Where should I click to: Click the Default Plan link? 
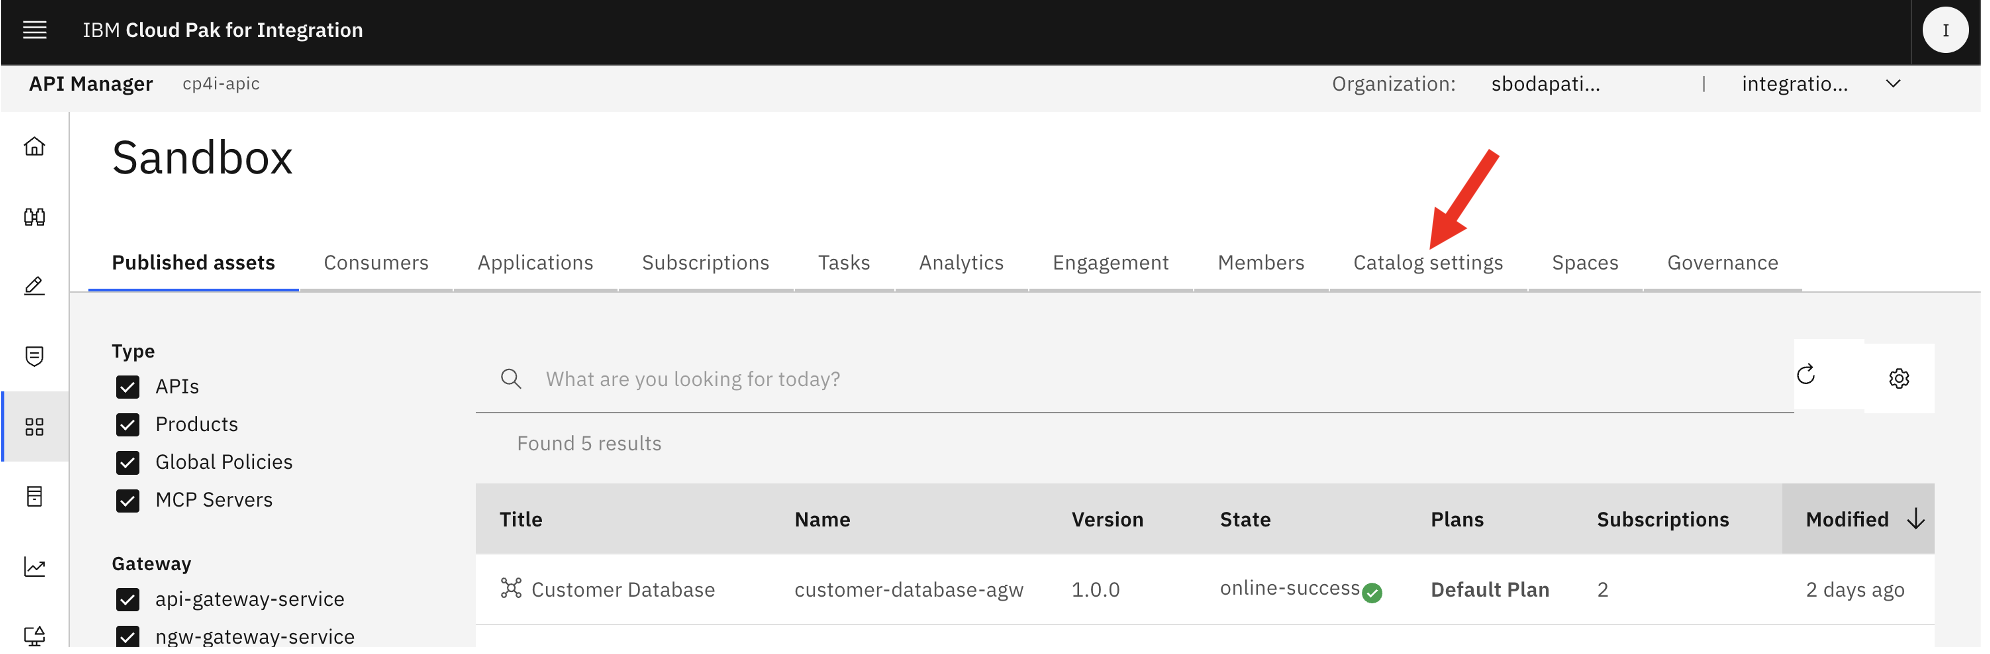[x=1490, y=590]
